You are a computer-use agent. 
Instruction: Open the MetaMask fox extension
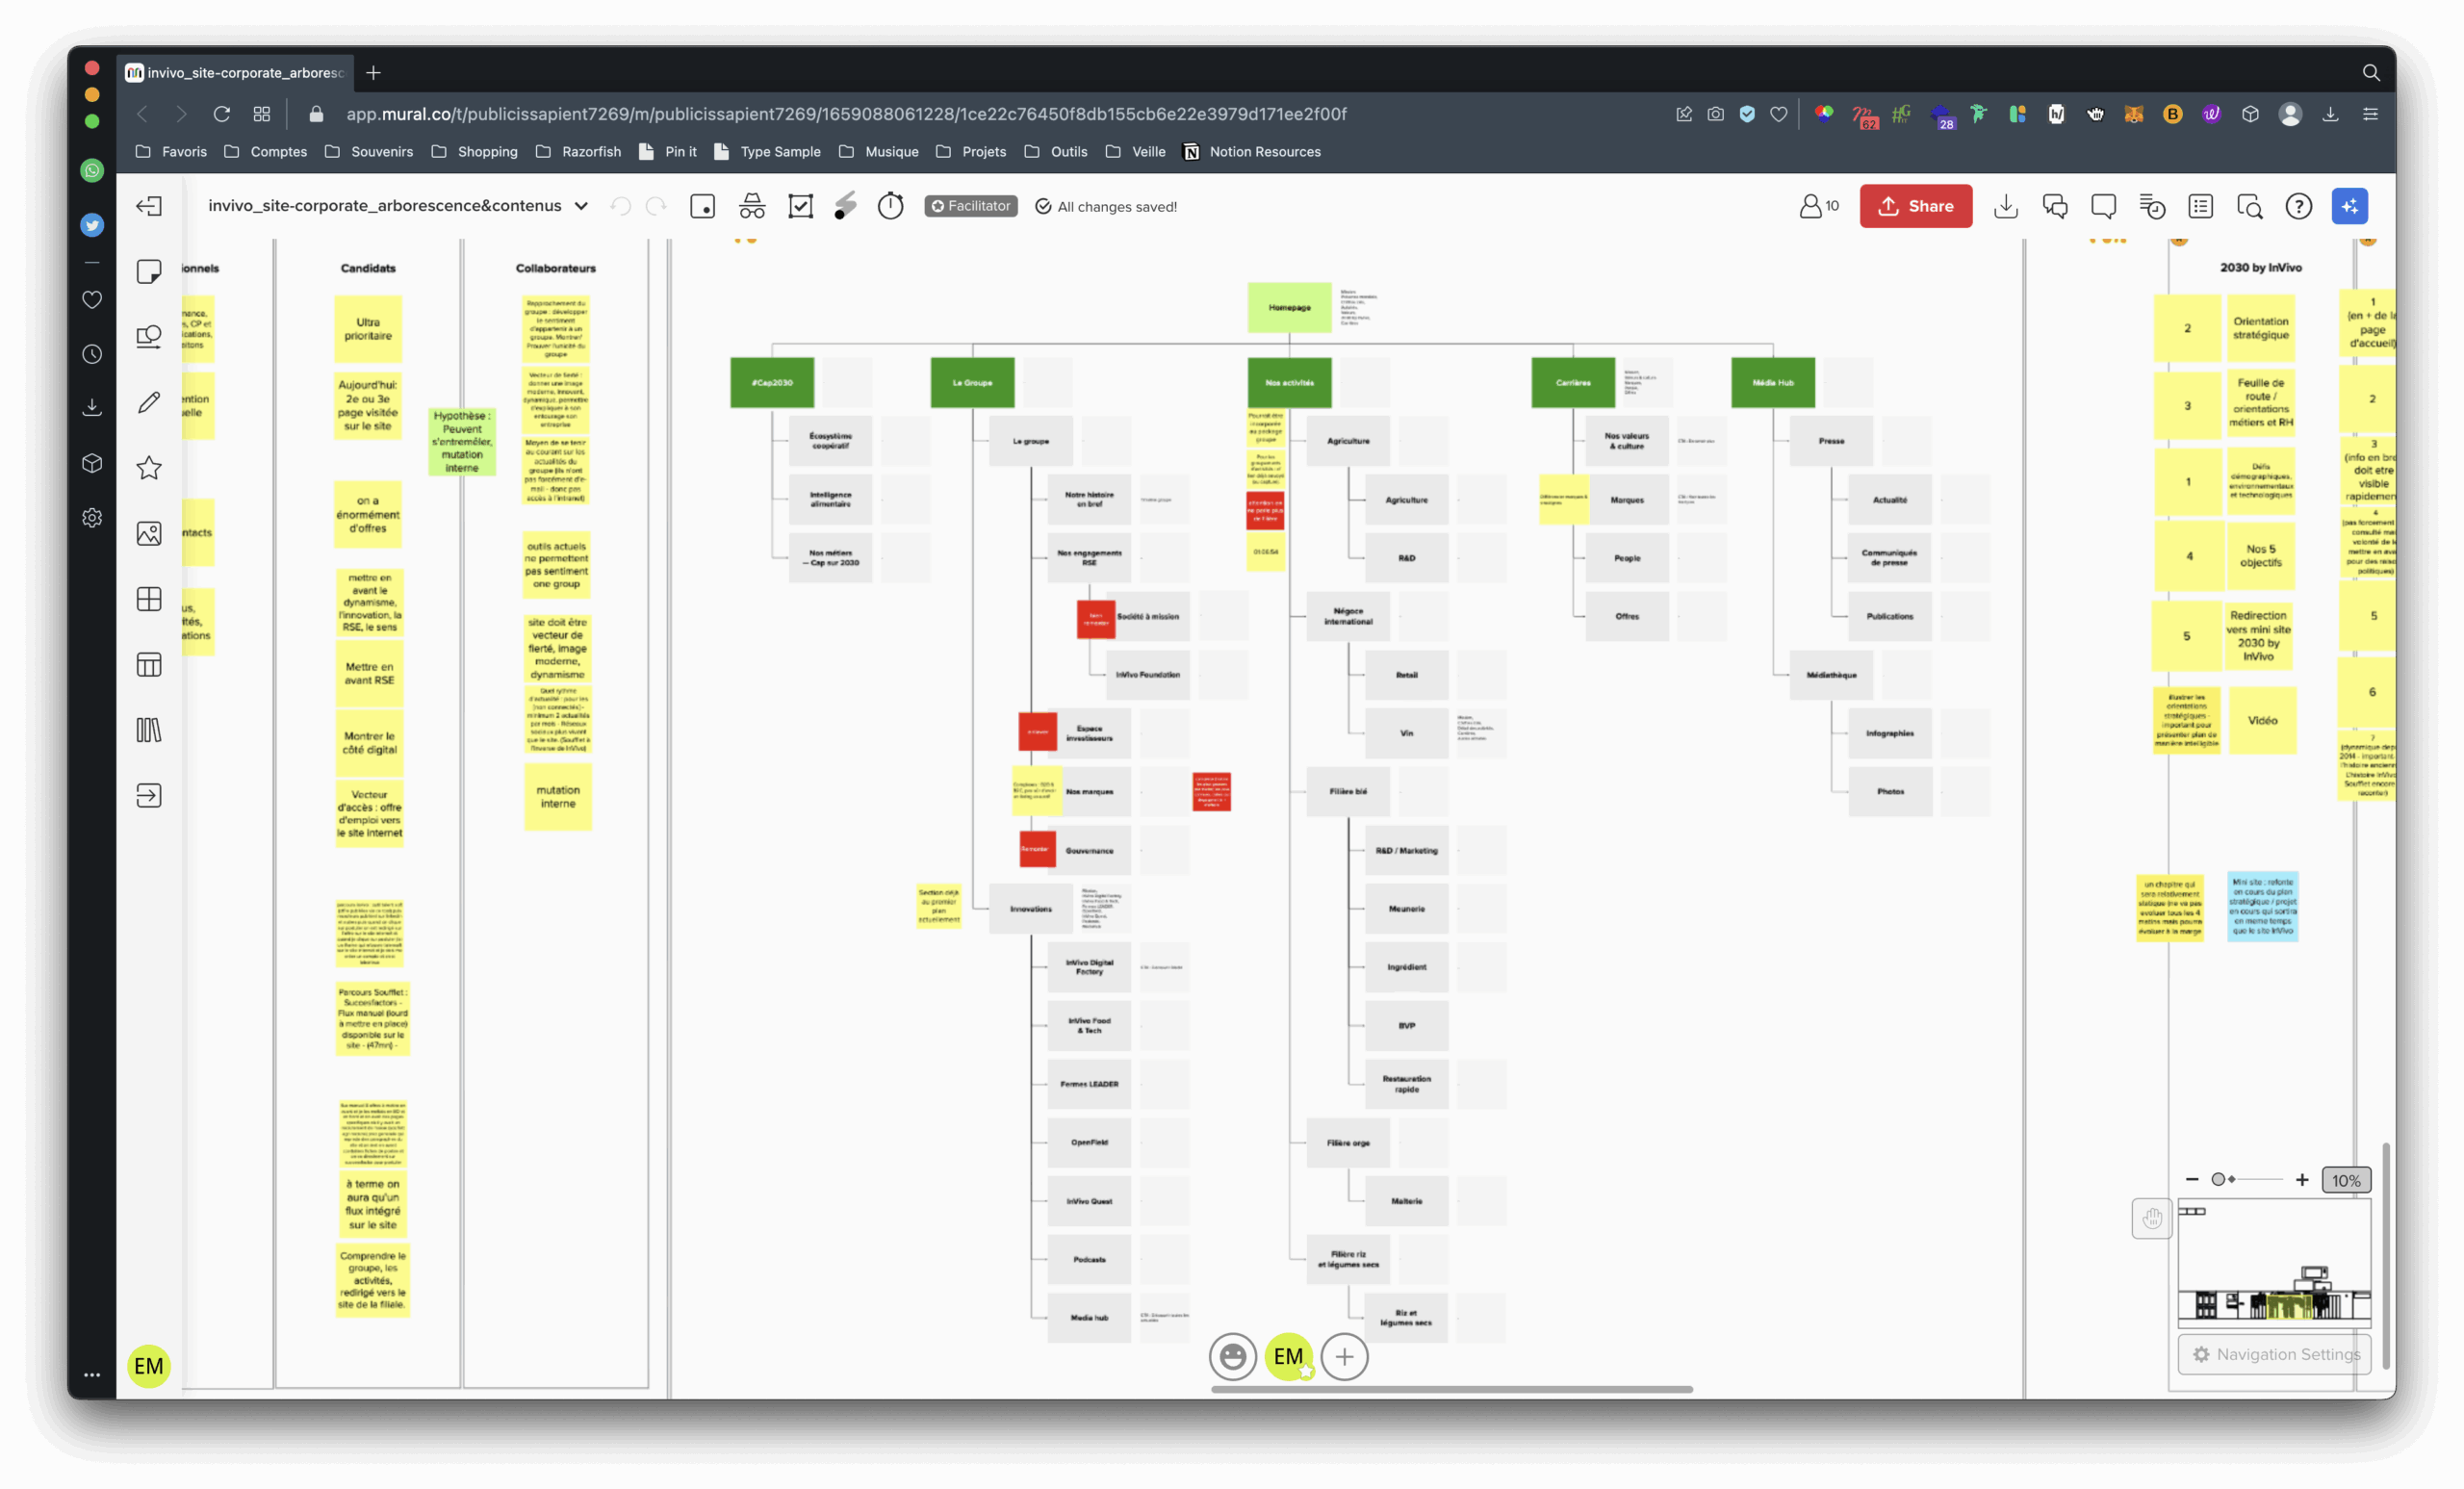tap(2134, 114)
